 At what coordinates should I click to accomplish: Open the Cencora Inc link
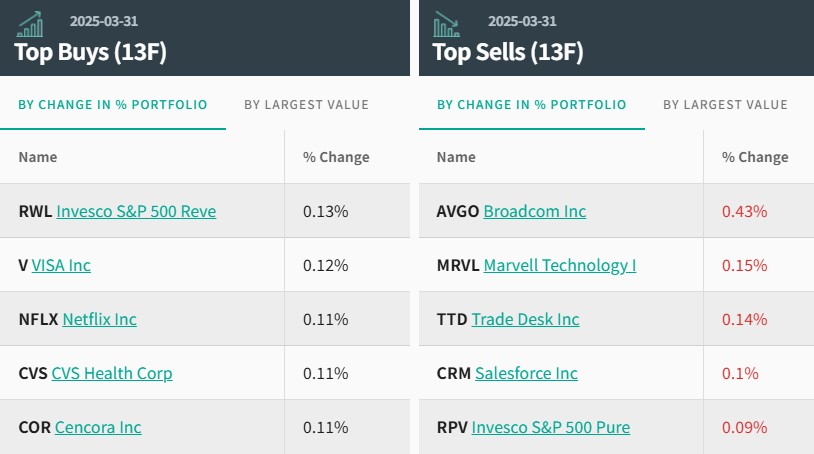pyautogui.click(x=98, y=427)
